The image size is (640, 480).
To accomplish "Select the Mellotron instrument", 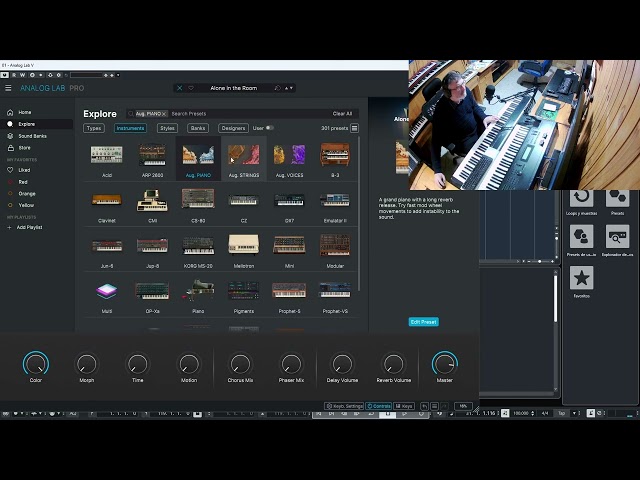I will pyautogui.click(x=244, y=250).
